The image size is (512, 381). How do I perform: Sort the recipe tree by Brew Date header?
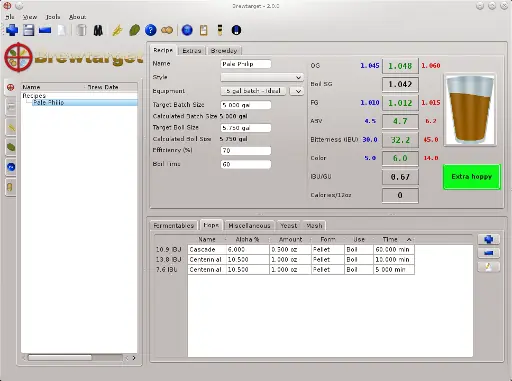103,87
